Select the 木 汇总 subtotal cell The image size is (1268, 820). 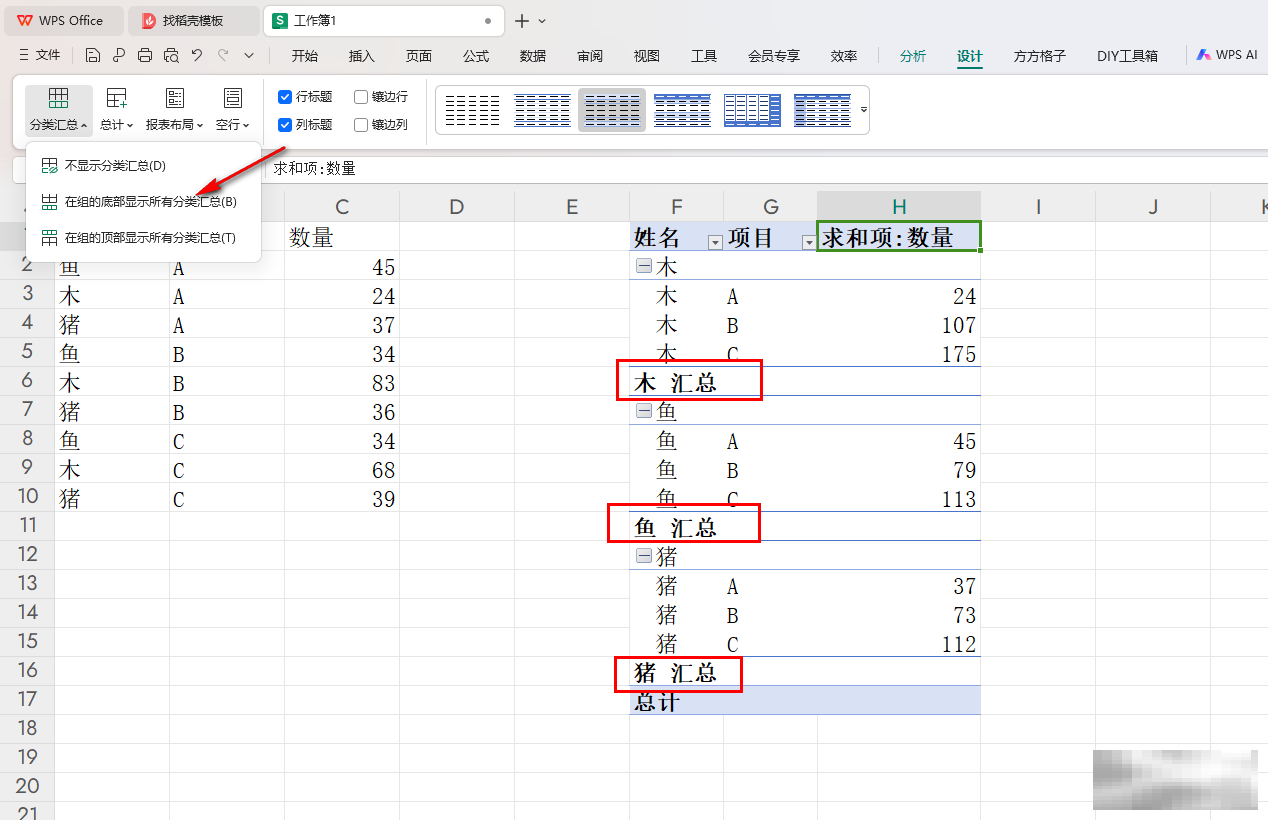pos(677,382)
